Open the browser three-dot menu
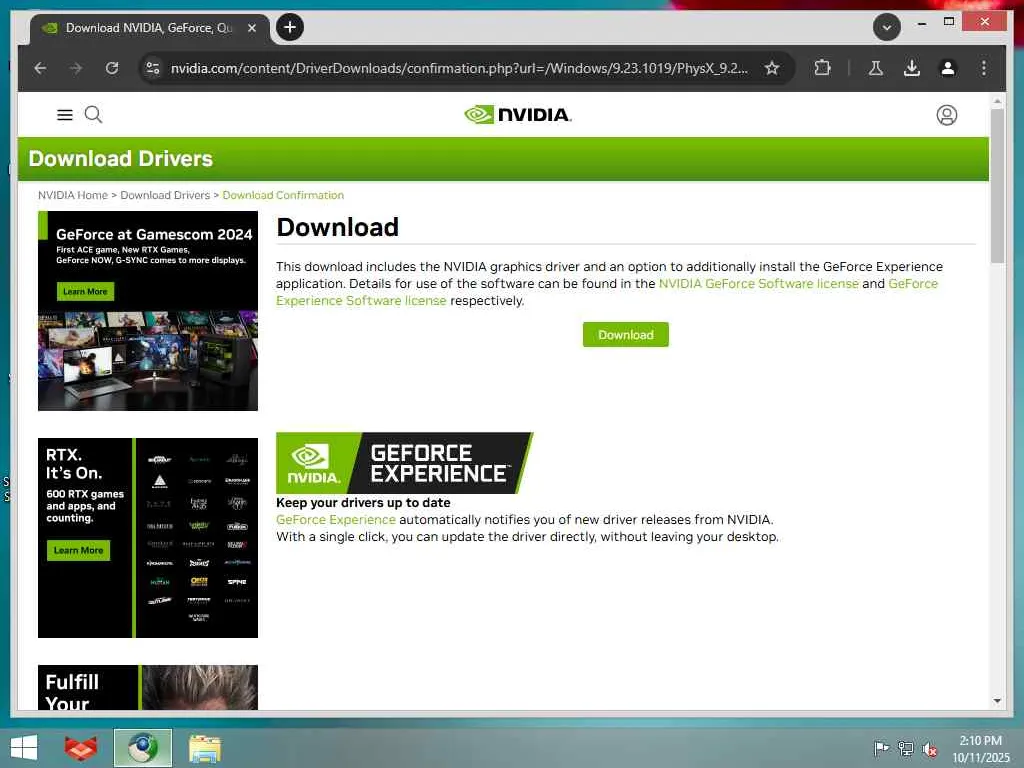This screenshot has width=1024, height=768. point(984,68)
